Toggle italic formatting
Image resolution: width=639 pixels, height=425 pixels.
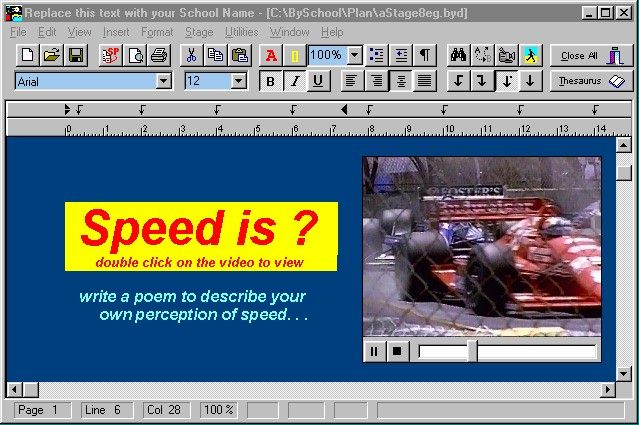tap(295, 81)
